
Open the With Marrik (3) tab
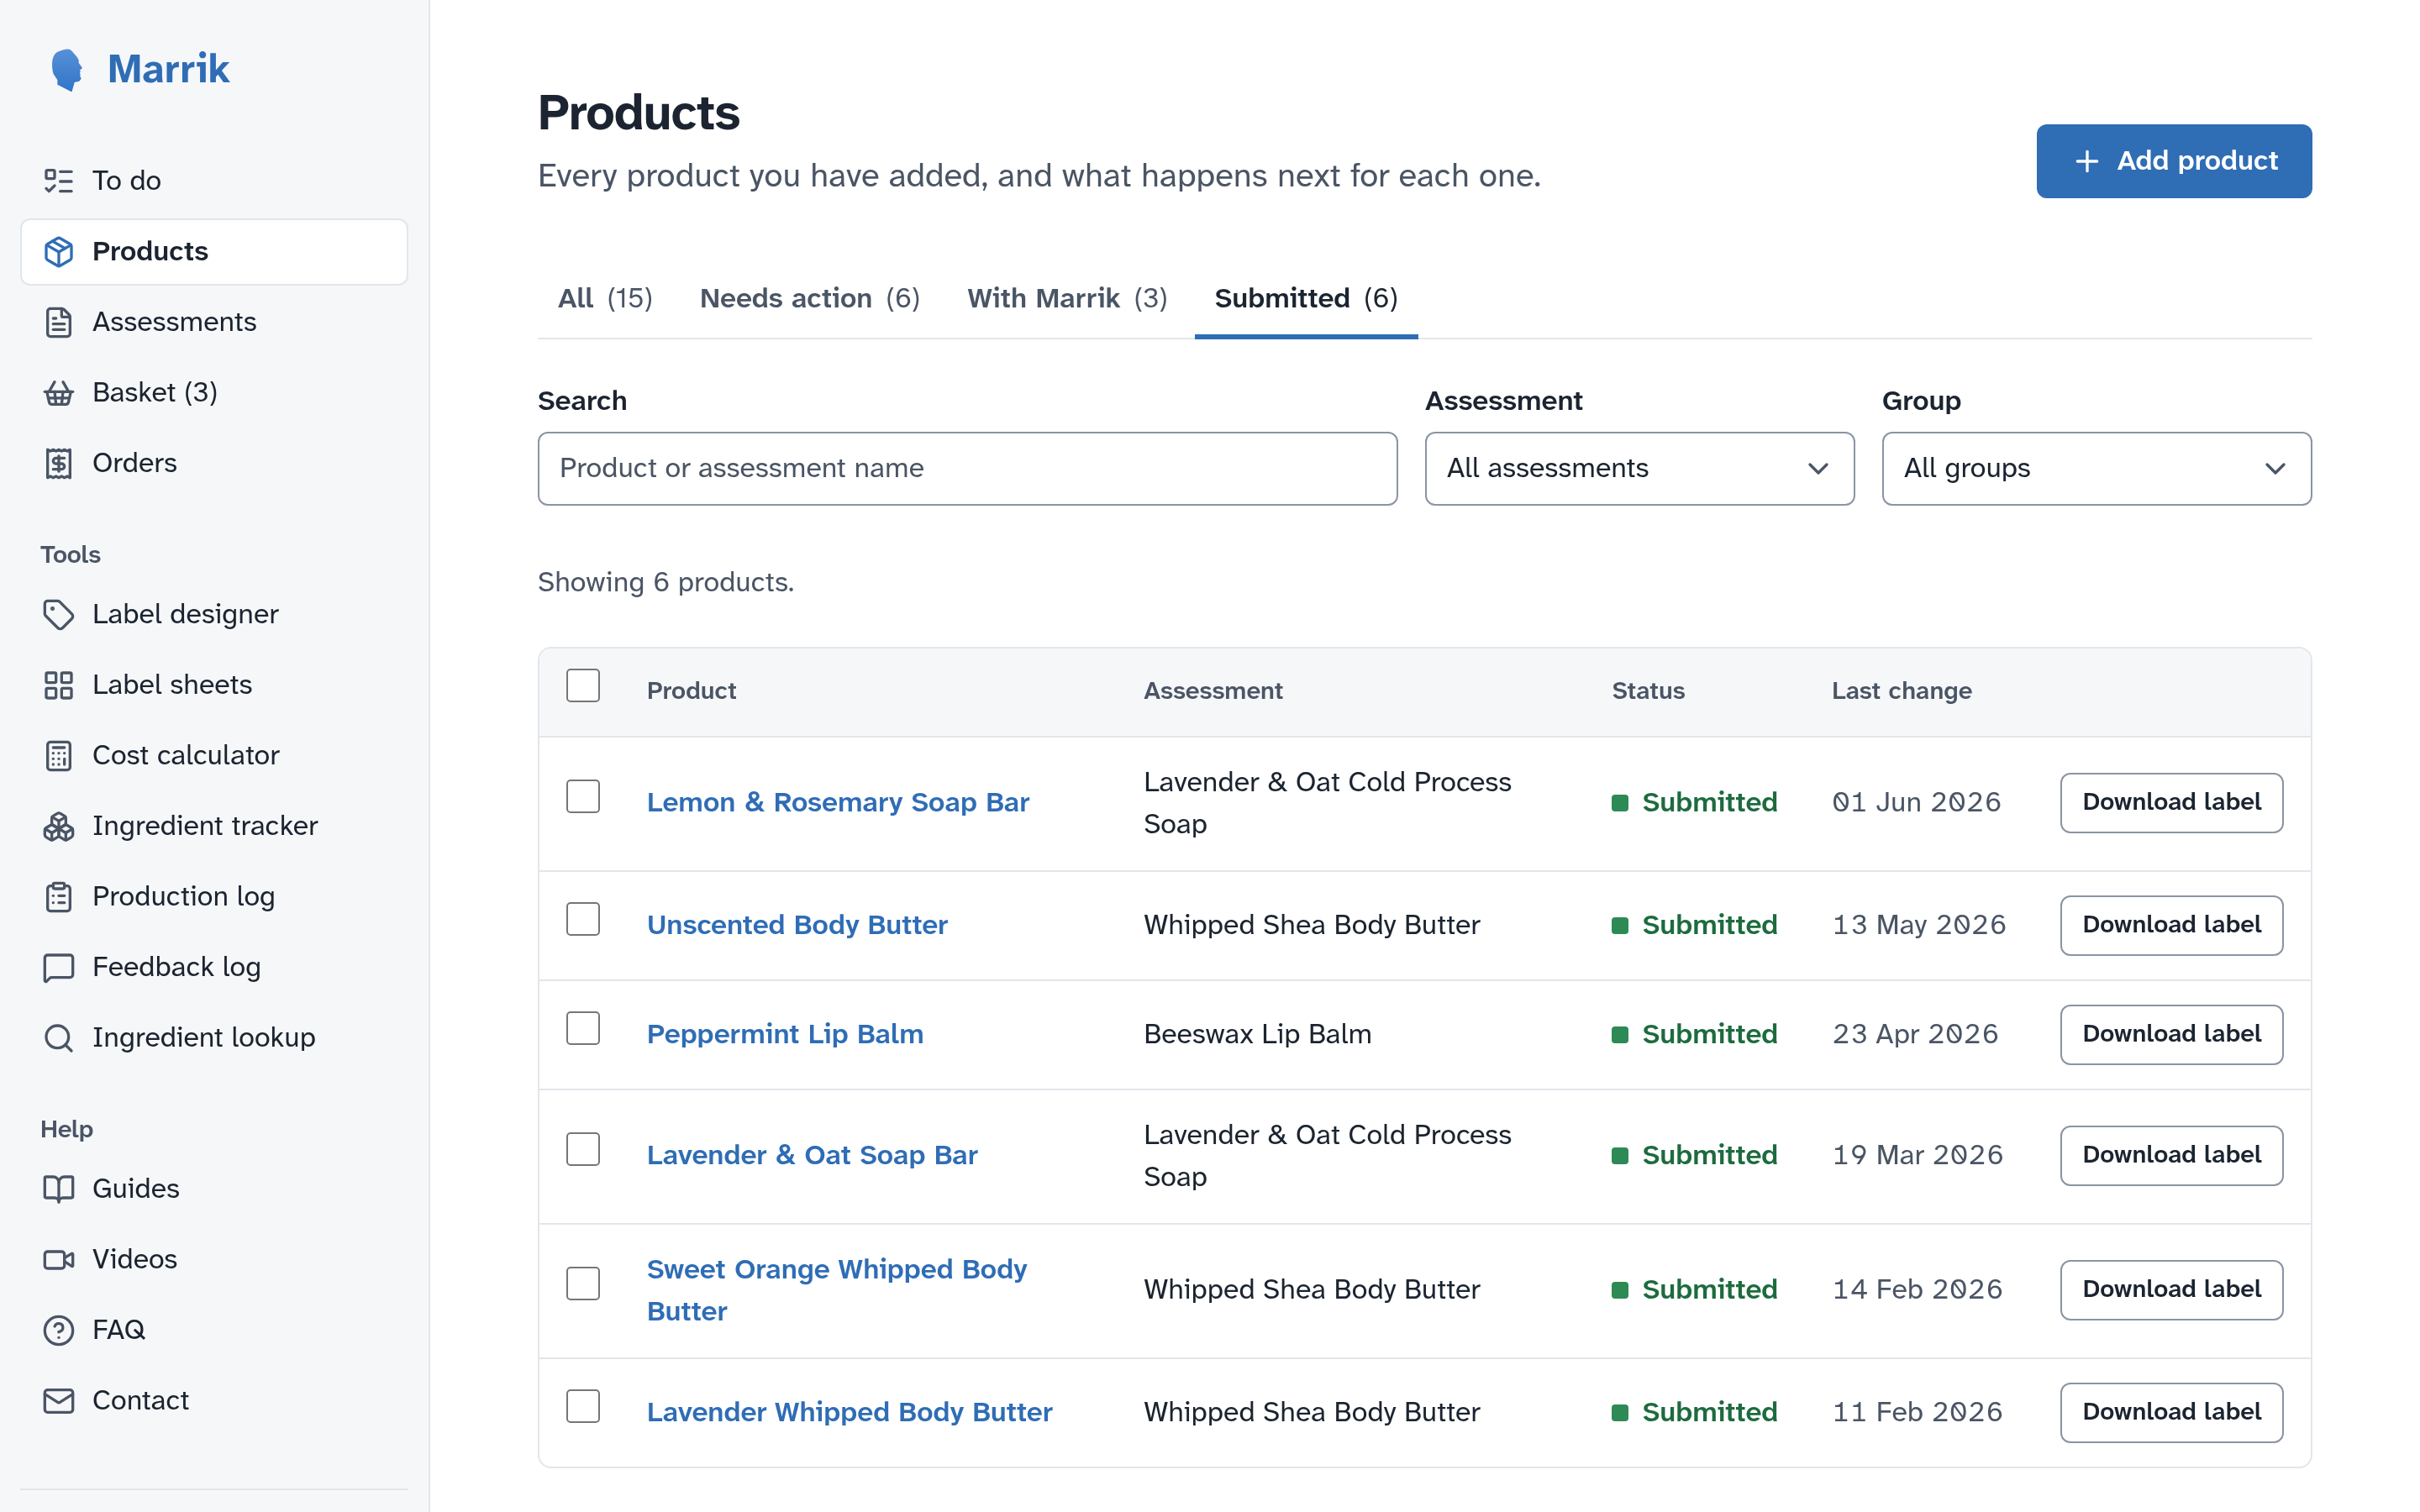[x=1067, y=298]
